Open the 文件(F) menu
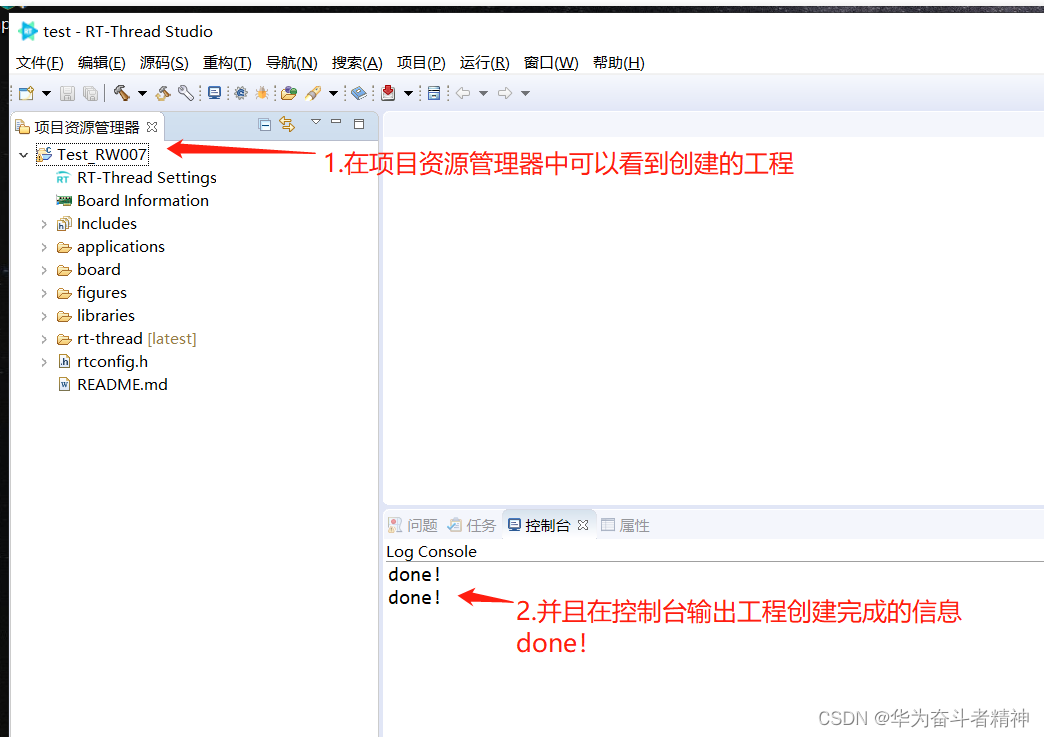The width and height of the screenshot is (1044, 737). 40,63
